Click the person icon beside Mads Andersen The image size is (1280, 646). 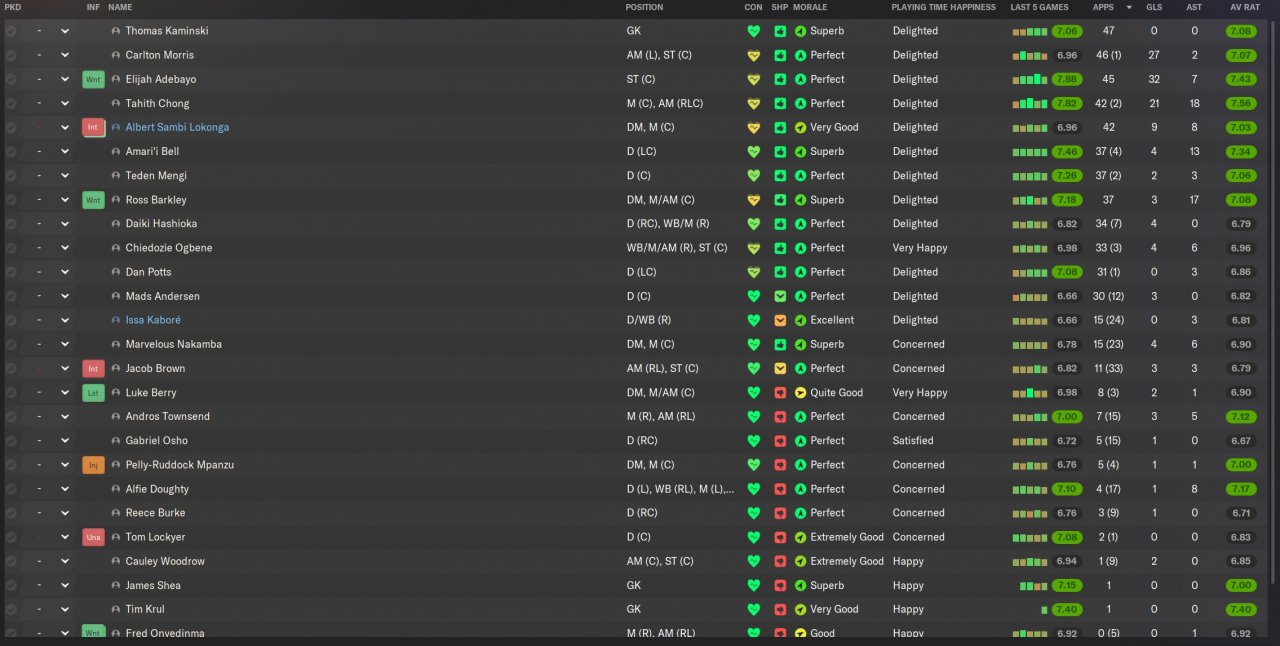click(116, 296)
